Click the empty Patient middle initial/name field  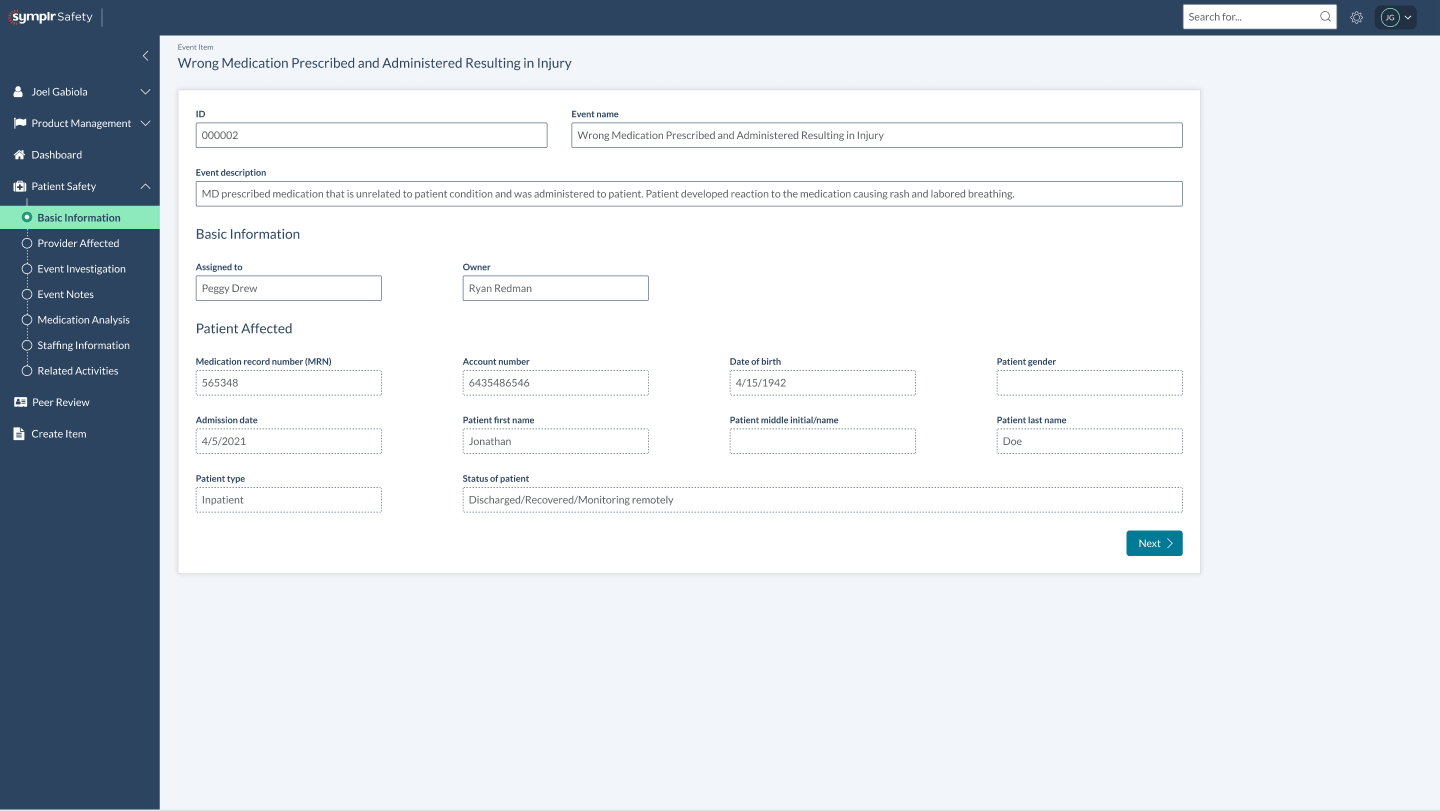(x=823, y=441)
